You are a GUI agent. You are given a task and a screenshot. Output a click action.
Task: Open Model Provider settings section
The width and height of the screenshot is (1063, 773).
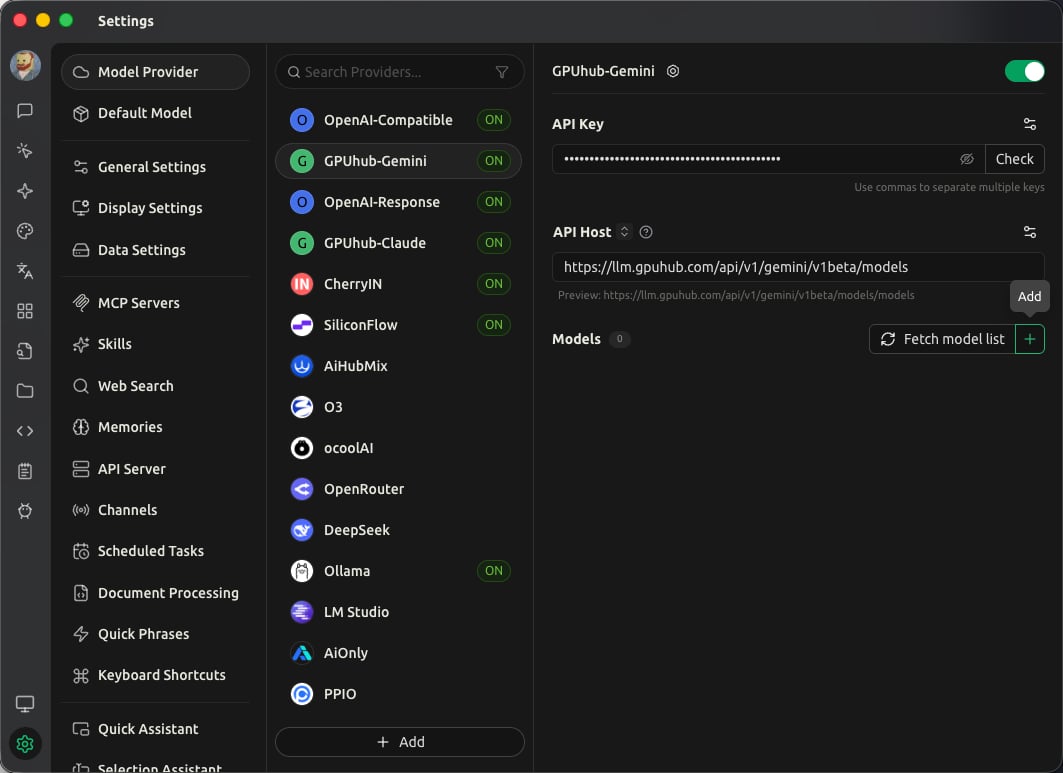coord(155,72)
